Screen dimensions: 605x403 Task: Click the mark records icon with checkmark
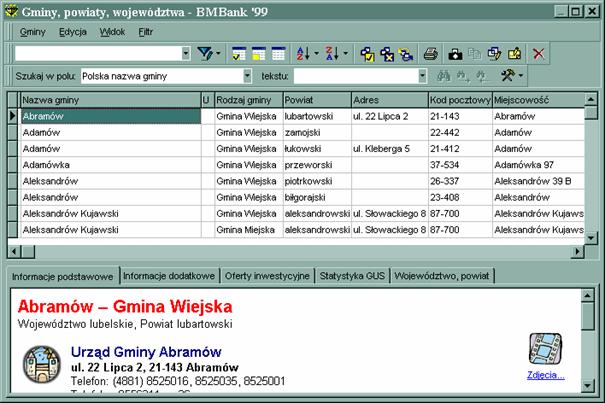click(367, 54)
